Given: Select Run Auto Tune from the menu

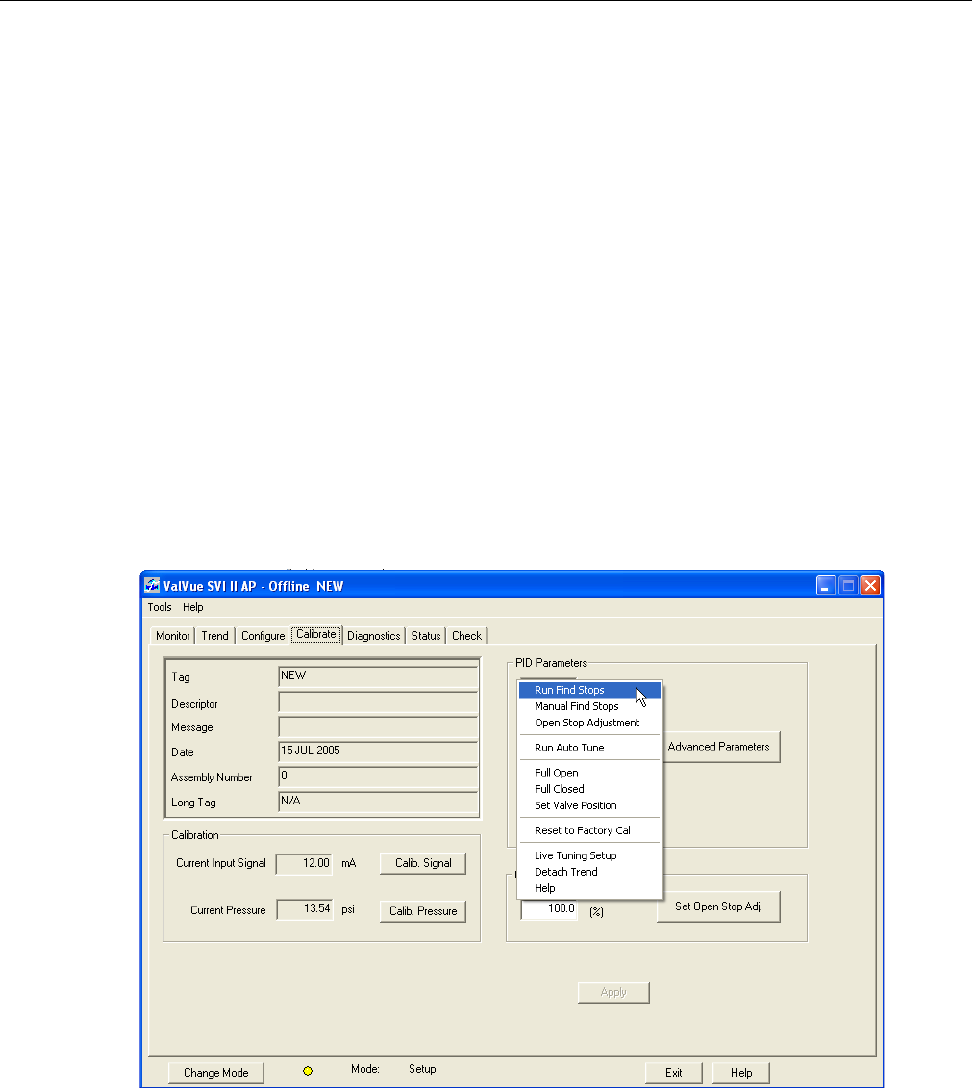Looking at the screenshot, I should [590, 747].
